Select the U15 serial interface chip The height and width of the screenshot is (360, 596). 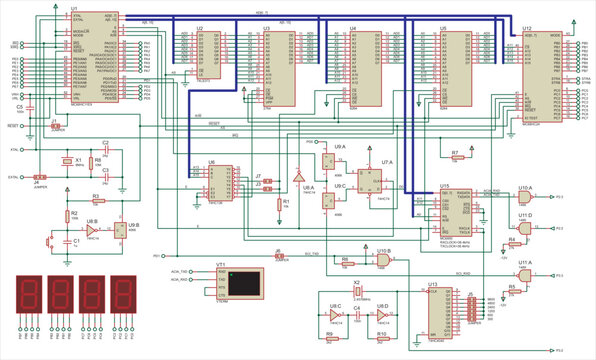(456, 212)
